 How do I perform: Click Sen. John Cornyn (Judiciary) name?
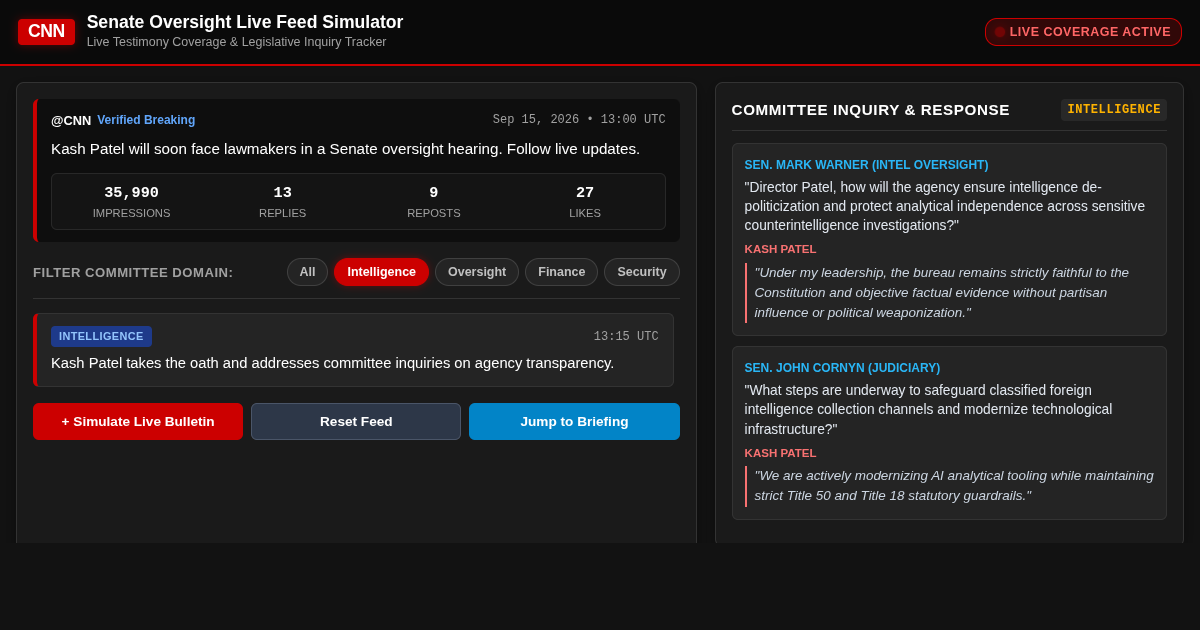pos(842,368)
